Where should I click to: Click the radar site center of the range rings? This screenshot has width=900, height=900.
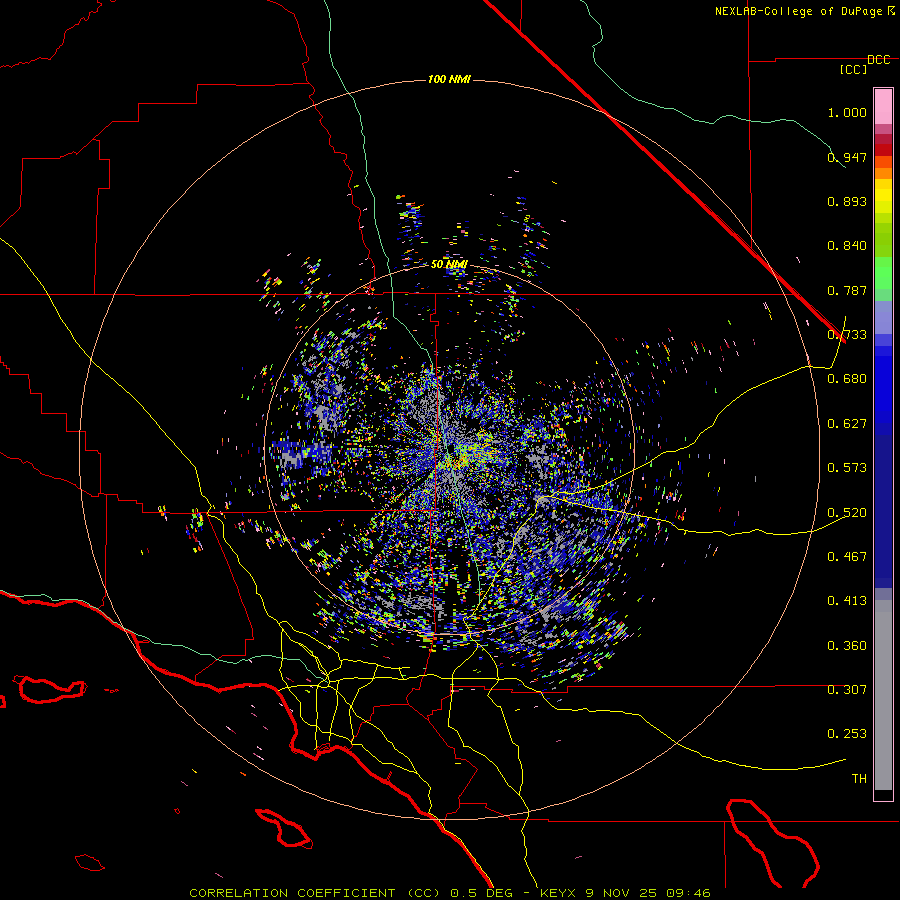449,449
